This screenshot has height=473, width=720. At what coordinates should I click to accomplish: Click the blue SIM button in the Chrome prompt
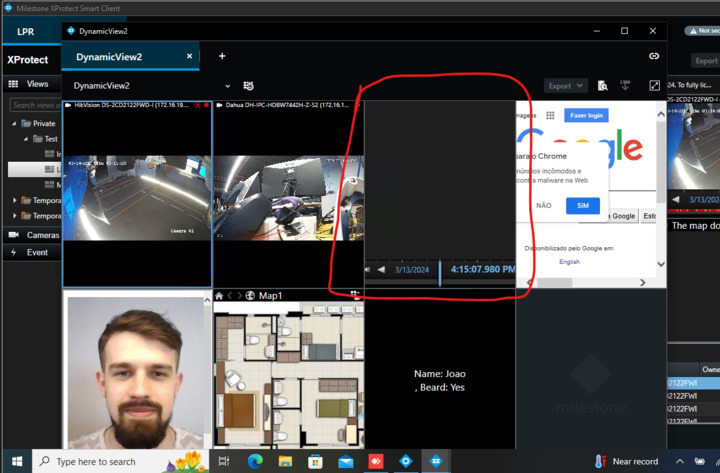coord(582,205)
